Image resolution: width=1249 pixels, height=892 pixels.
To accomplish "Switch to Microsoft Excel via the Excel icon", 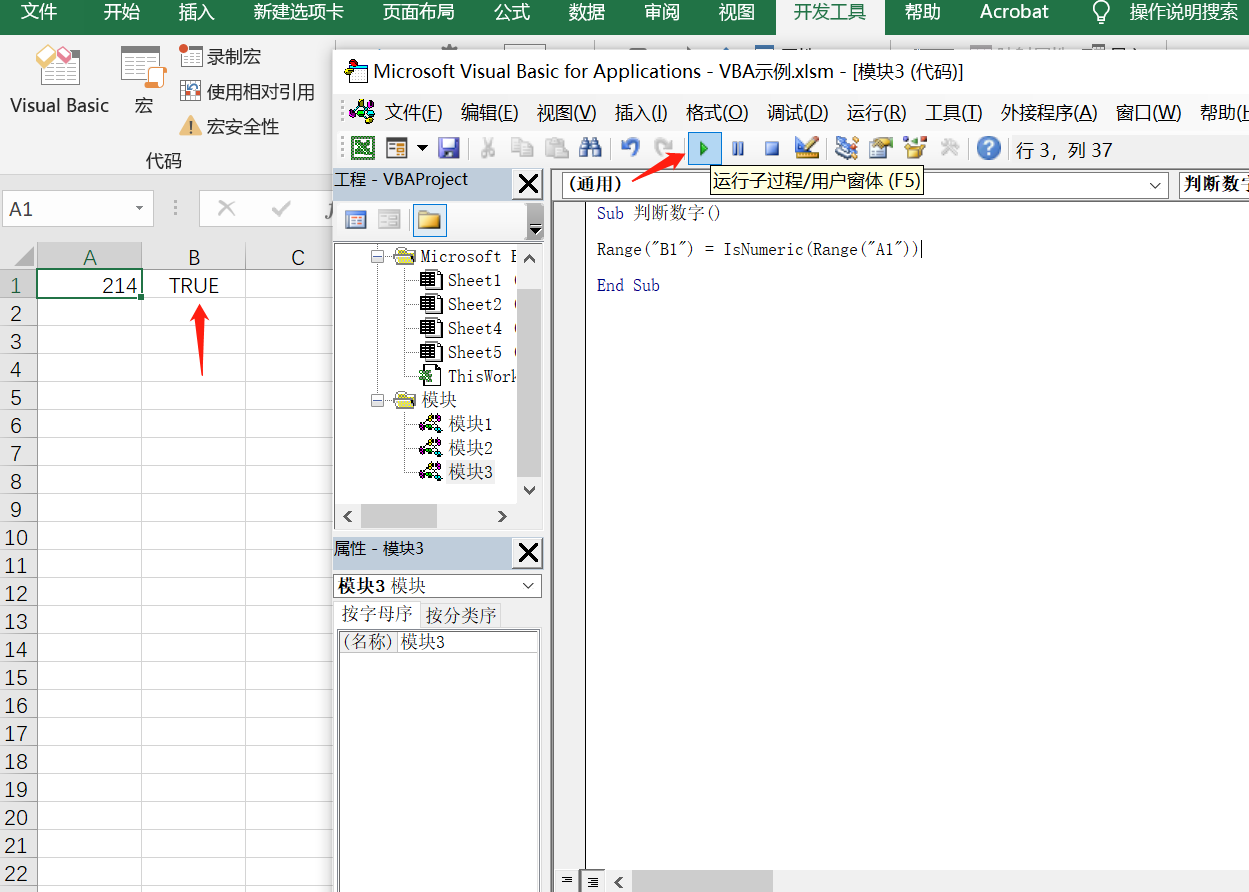I will pyautogui.click(x=363, y=148).
